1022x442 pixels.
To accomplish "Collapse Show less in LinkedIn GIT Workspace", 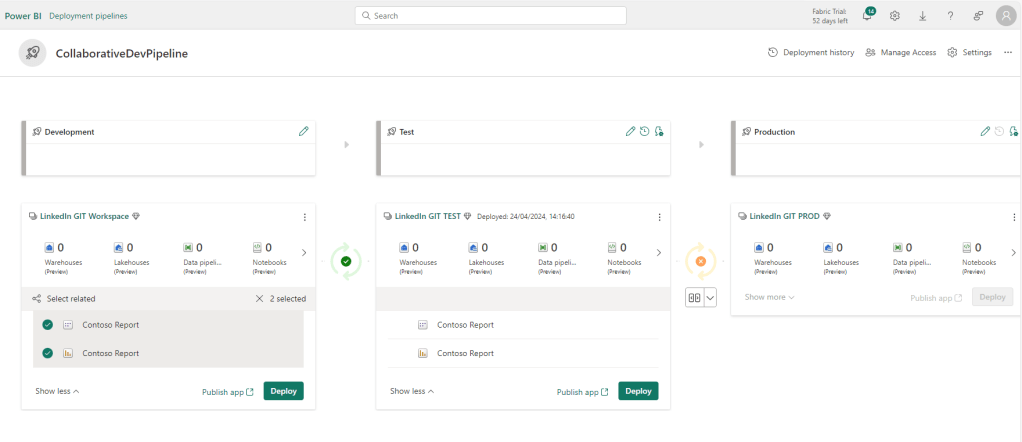I will pos(57,391).
